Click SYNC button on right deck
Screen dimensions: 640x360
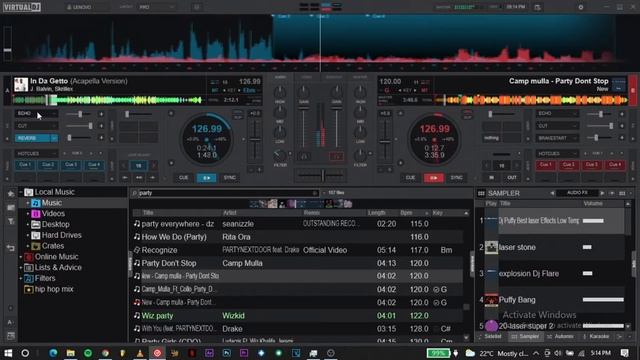coord(456,178)
